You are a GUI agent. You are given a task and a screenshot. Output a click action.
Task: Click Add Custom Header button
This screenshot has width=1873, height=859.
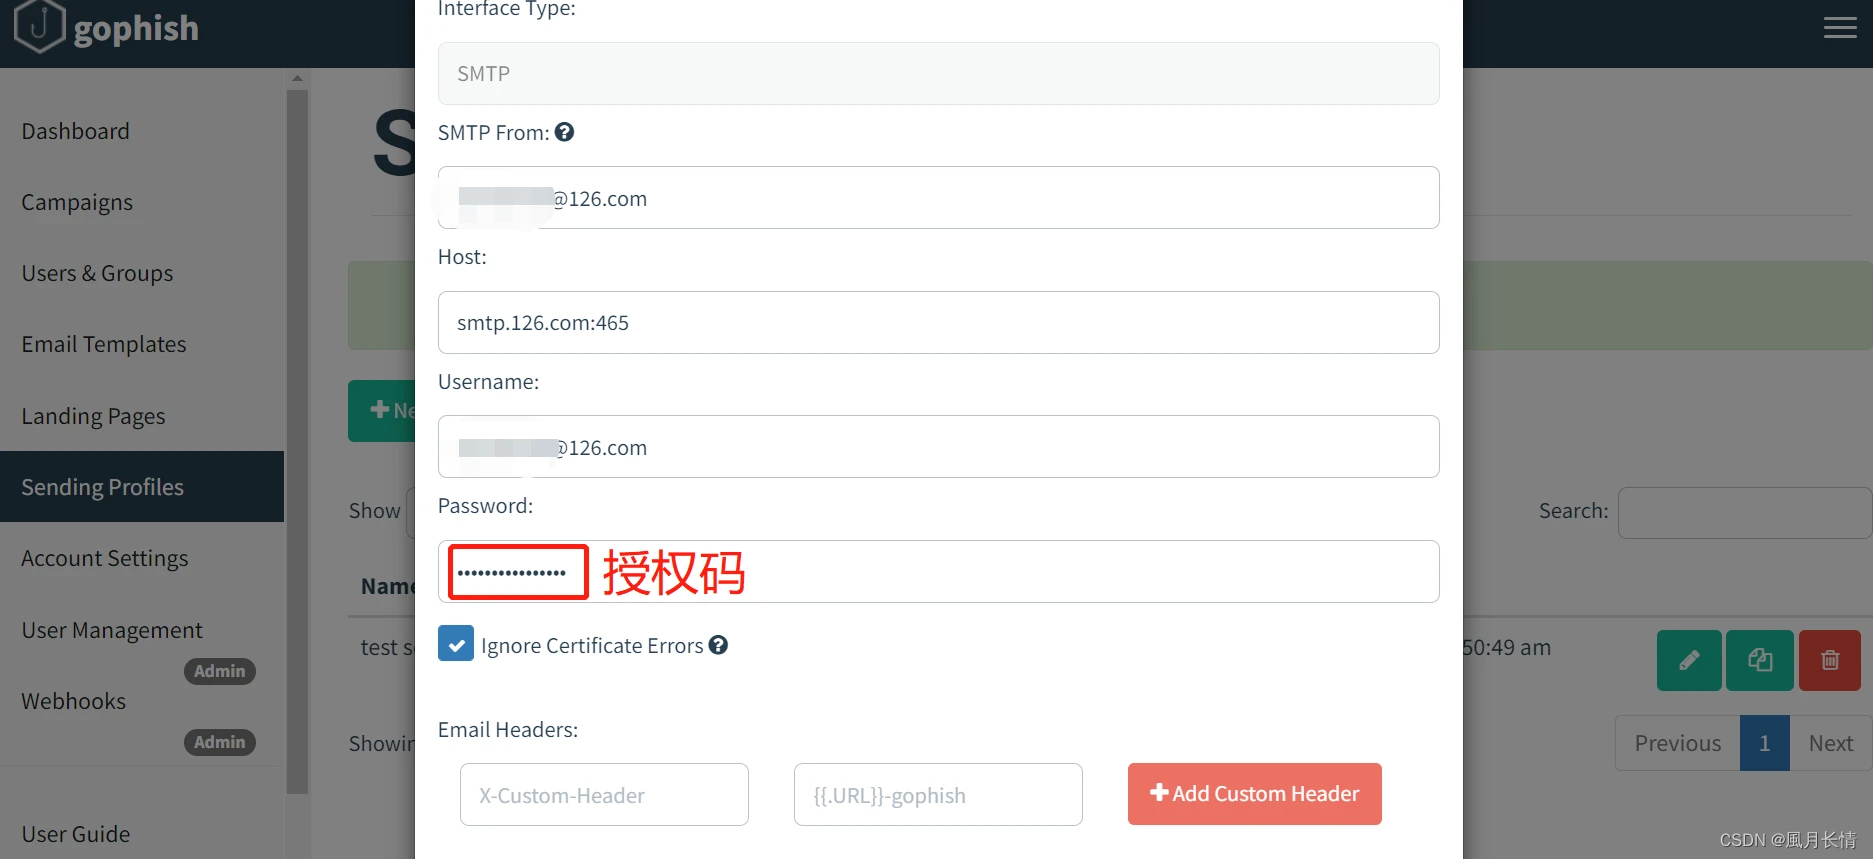click(x=1255, y=794)
